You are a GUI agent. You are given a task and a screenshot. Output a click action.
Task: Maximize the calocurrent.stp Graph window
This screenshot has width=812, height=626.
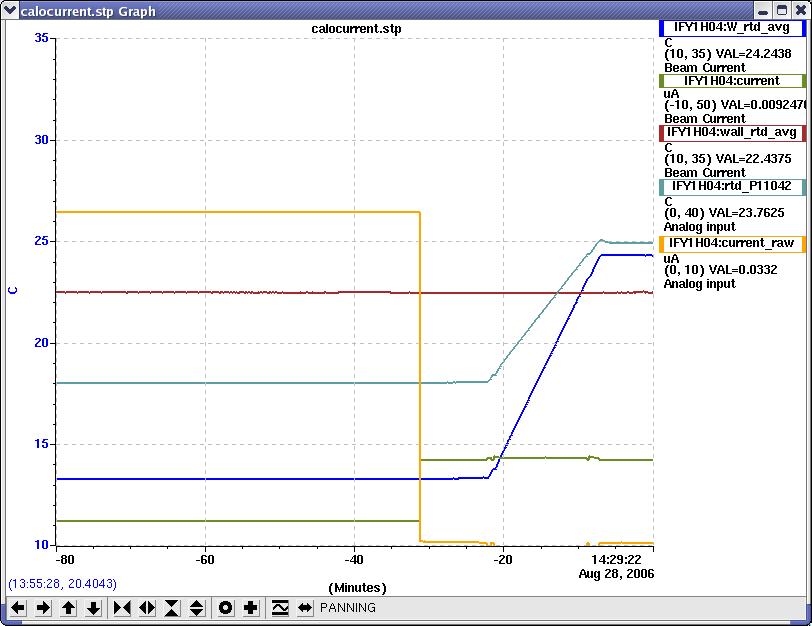tap(781, 10)
